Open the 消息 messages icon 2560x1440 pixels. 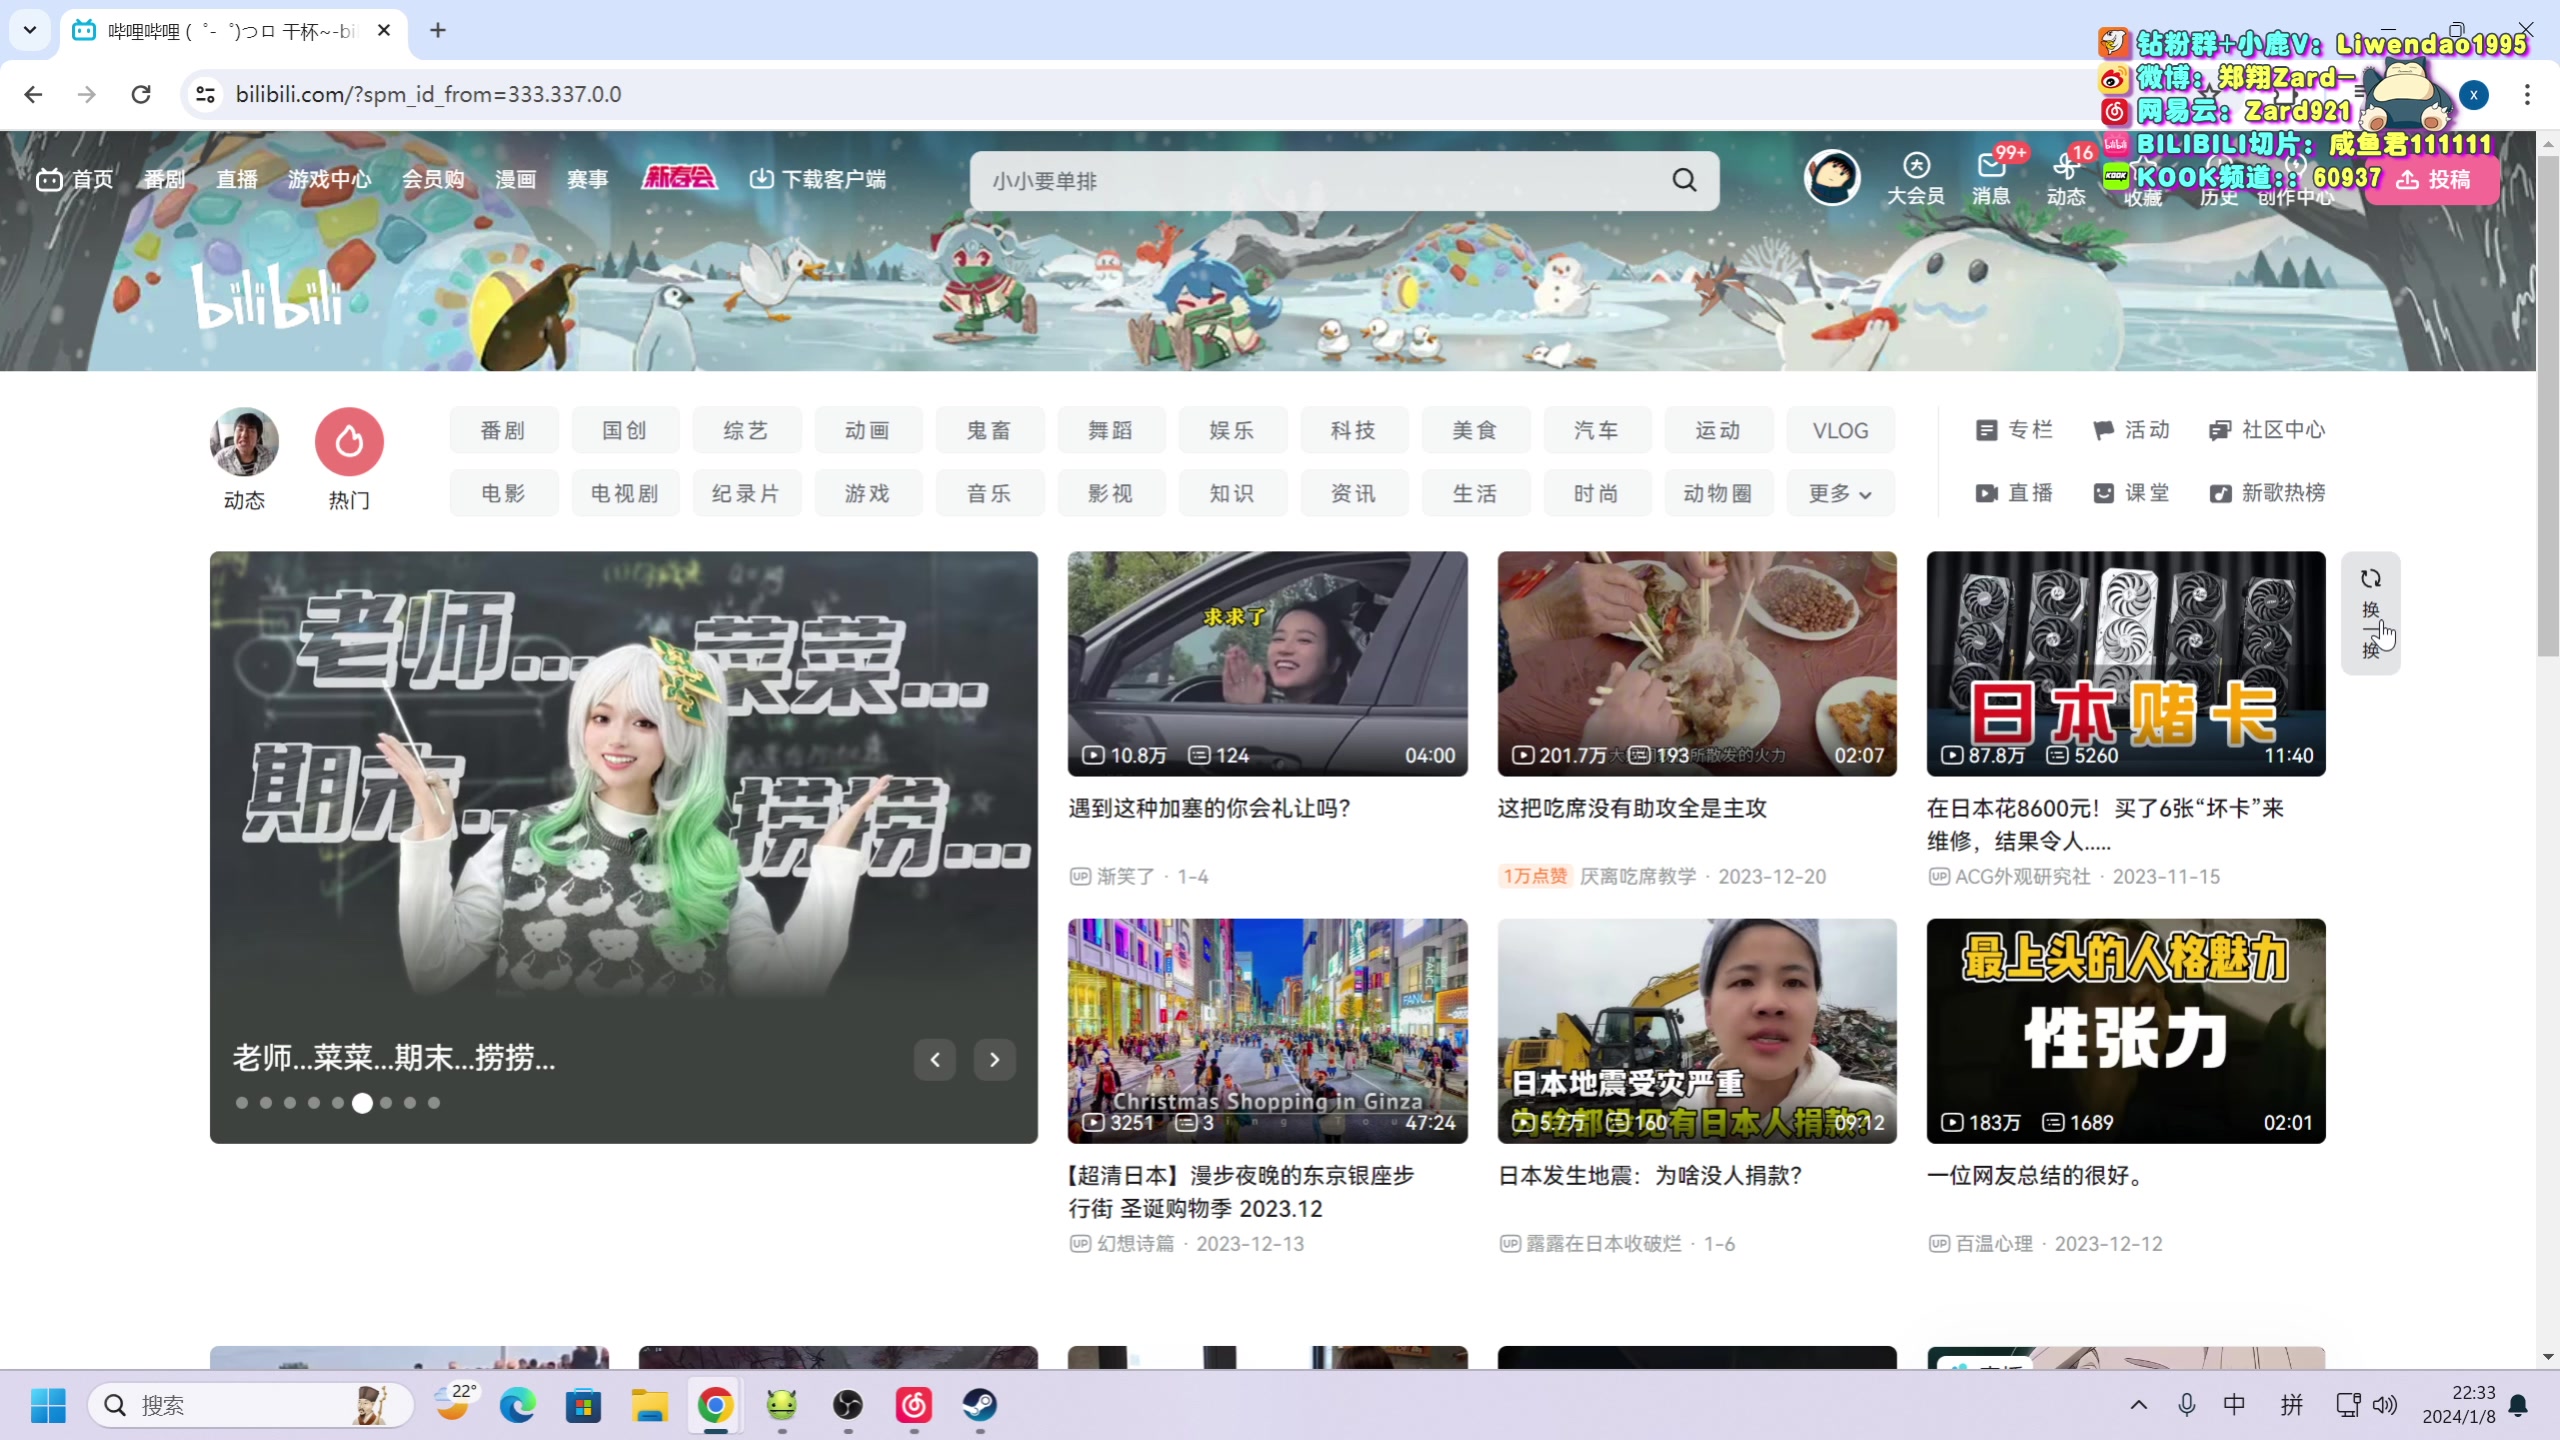point(1990,167)
